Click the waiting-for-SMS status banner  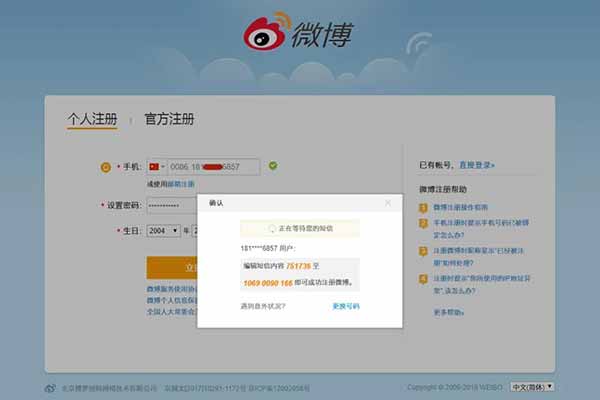[300, 229]
